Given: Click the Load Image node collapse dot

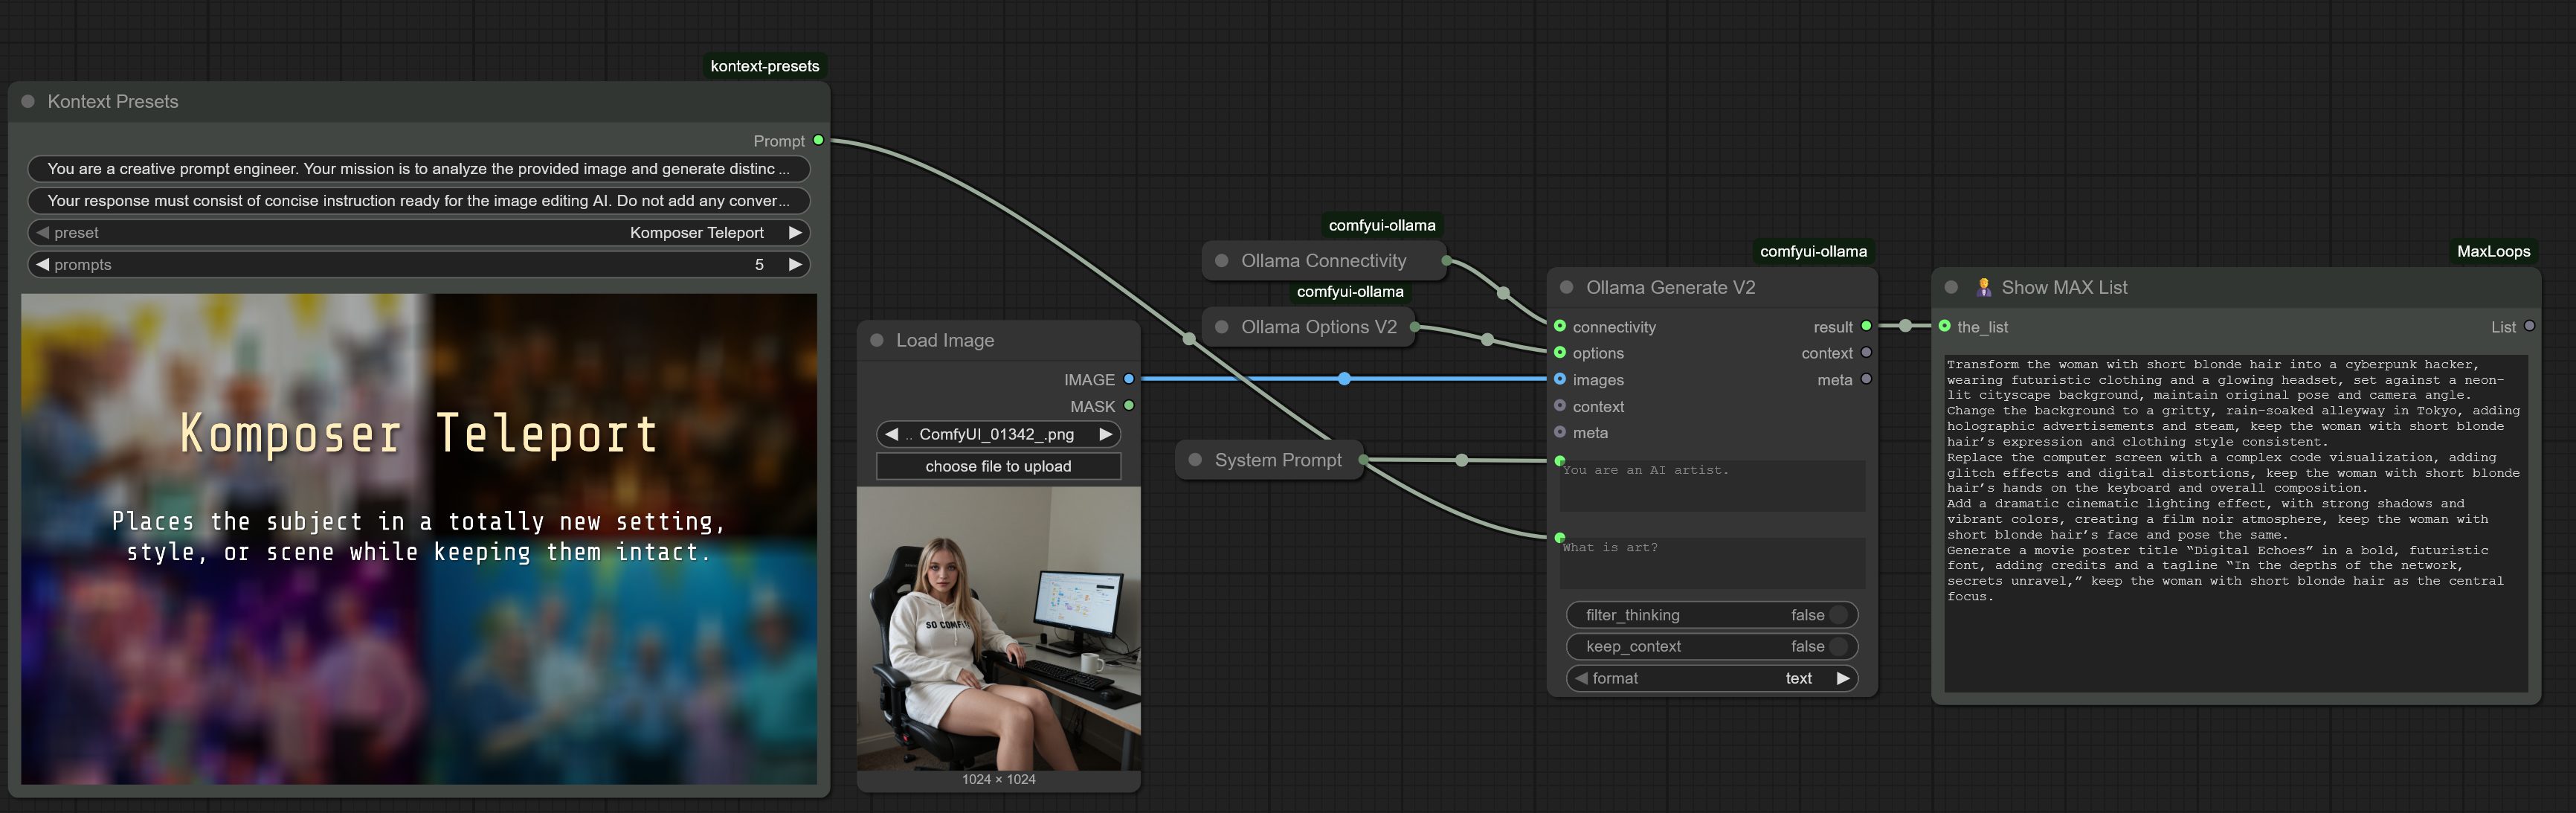Looking at the screenshot, I should pos(877,340).
